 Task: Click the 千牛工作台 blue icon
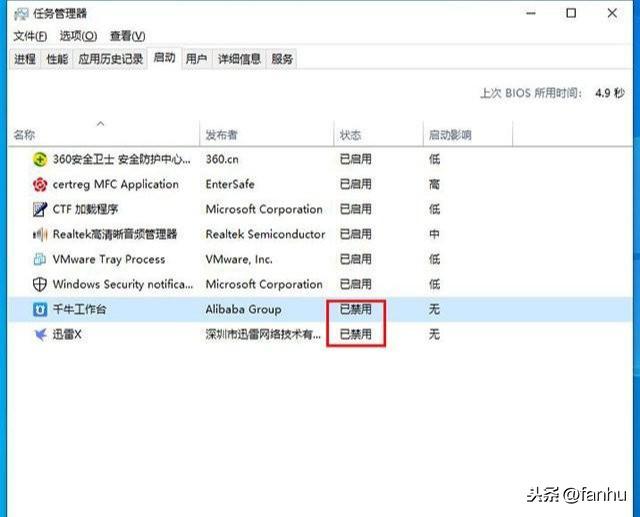pyautogui.click(x=40, y=309)
